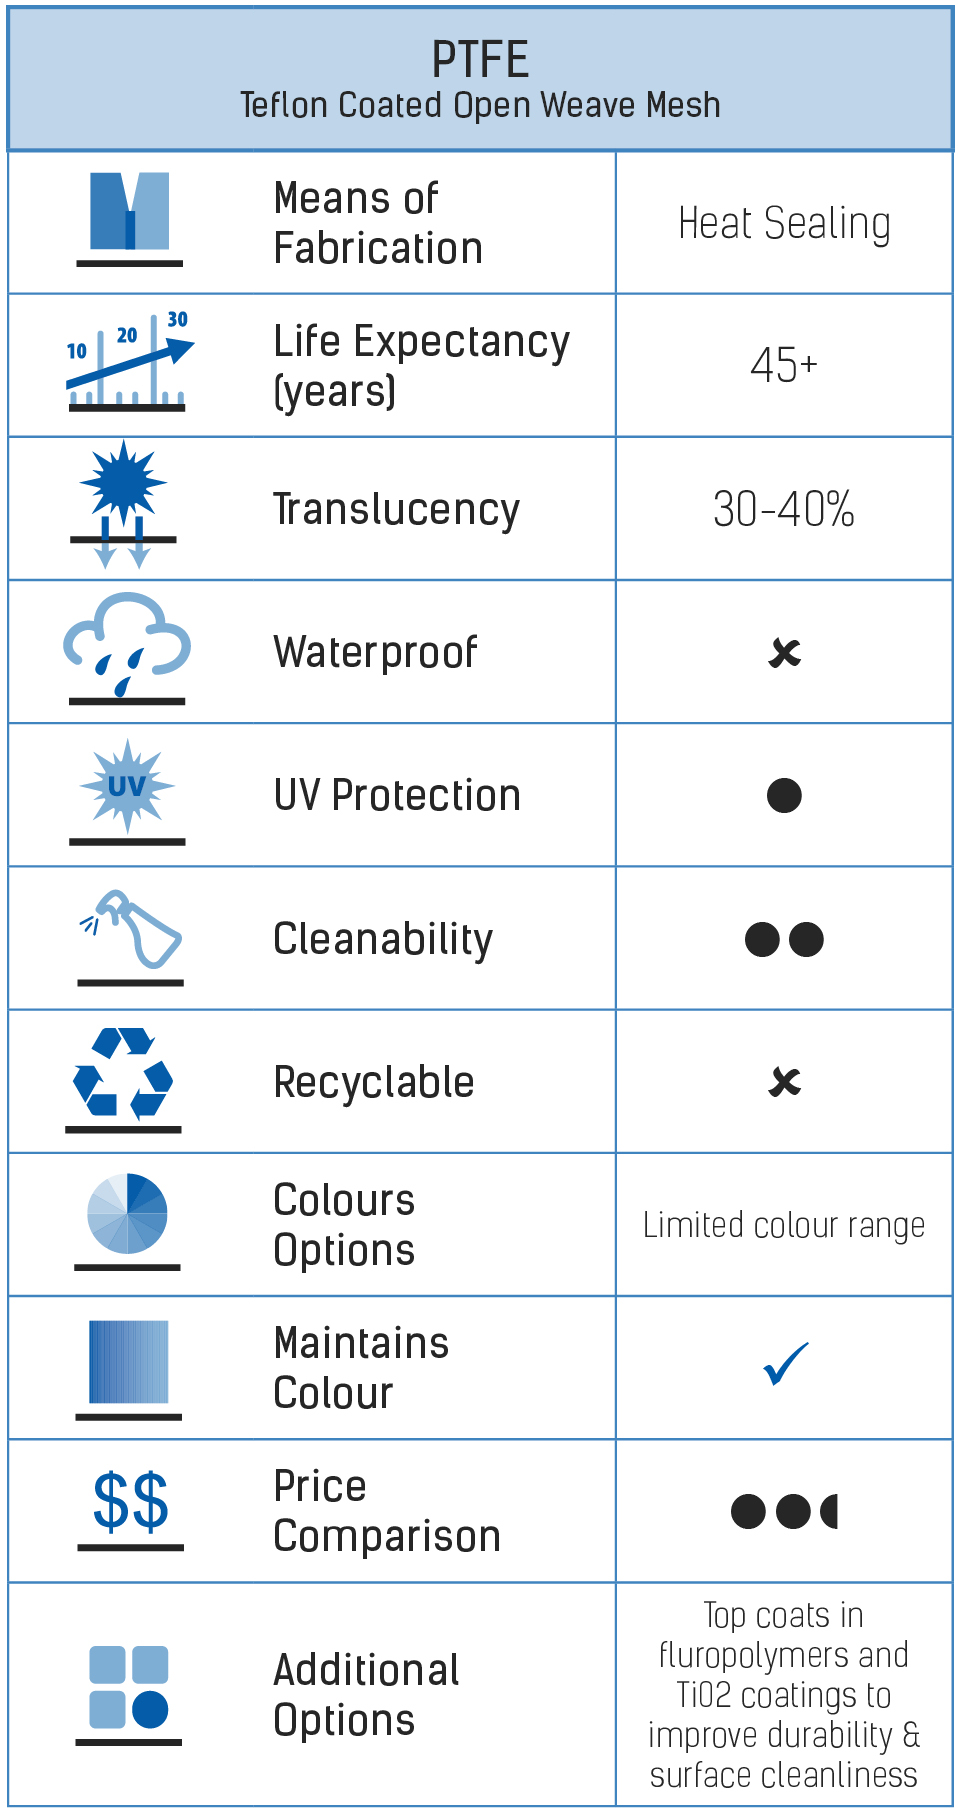Click the Colours Options pie wheel

[x=127, y=1220]
